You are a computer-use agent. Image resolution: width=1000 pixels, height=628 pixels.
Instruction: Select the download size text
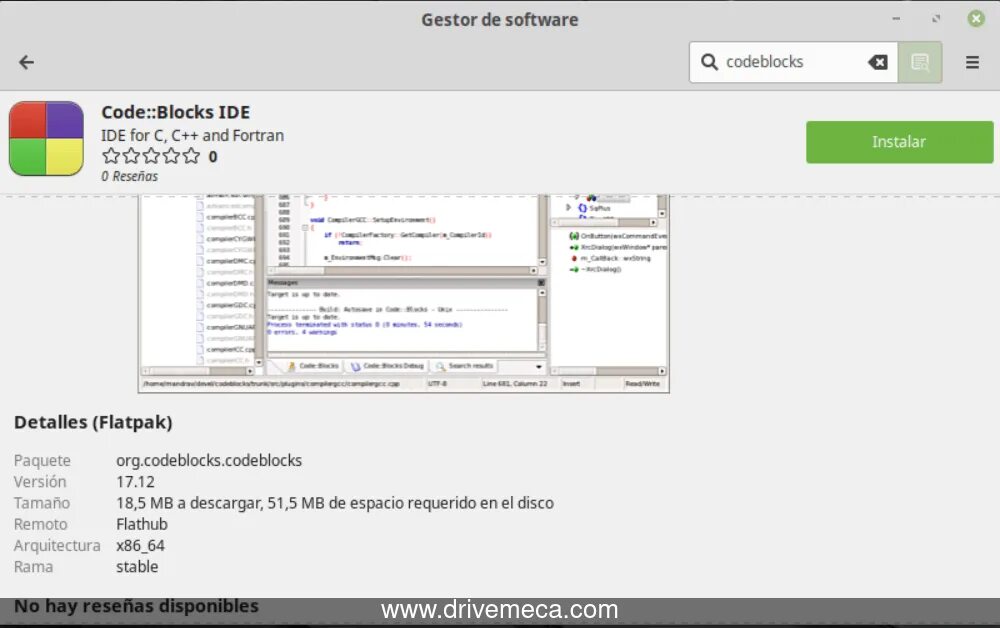coord(335,503)
